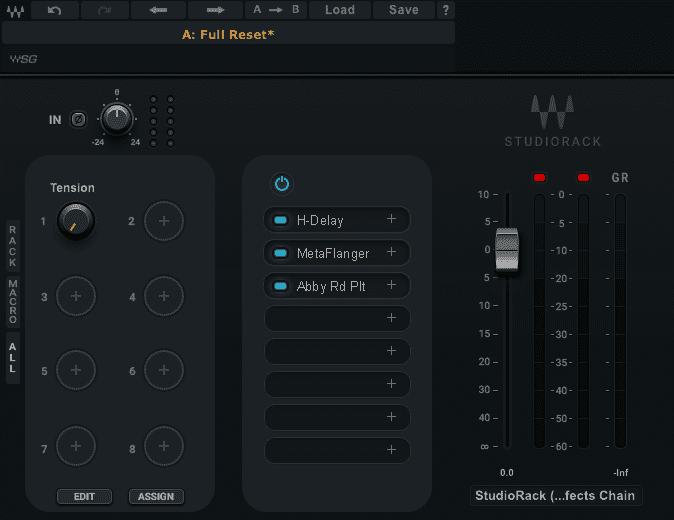
Task: Add a macro to slot 7
Action: (x=76, y=446)
